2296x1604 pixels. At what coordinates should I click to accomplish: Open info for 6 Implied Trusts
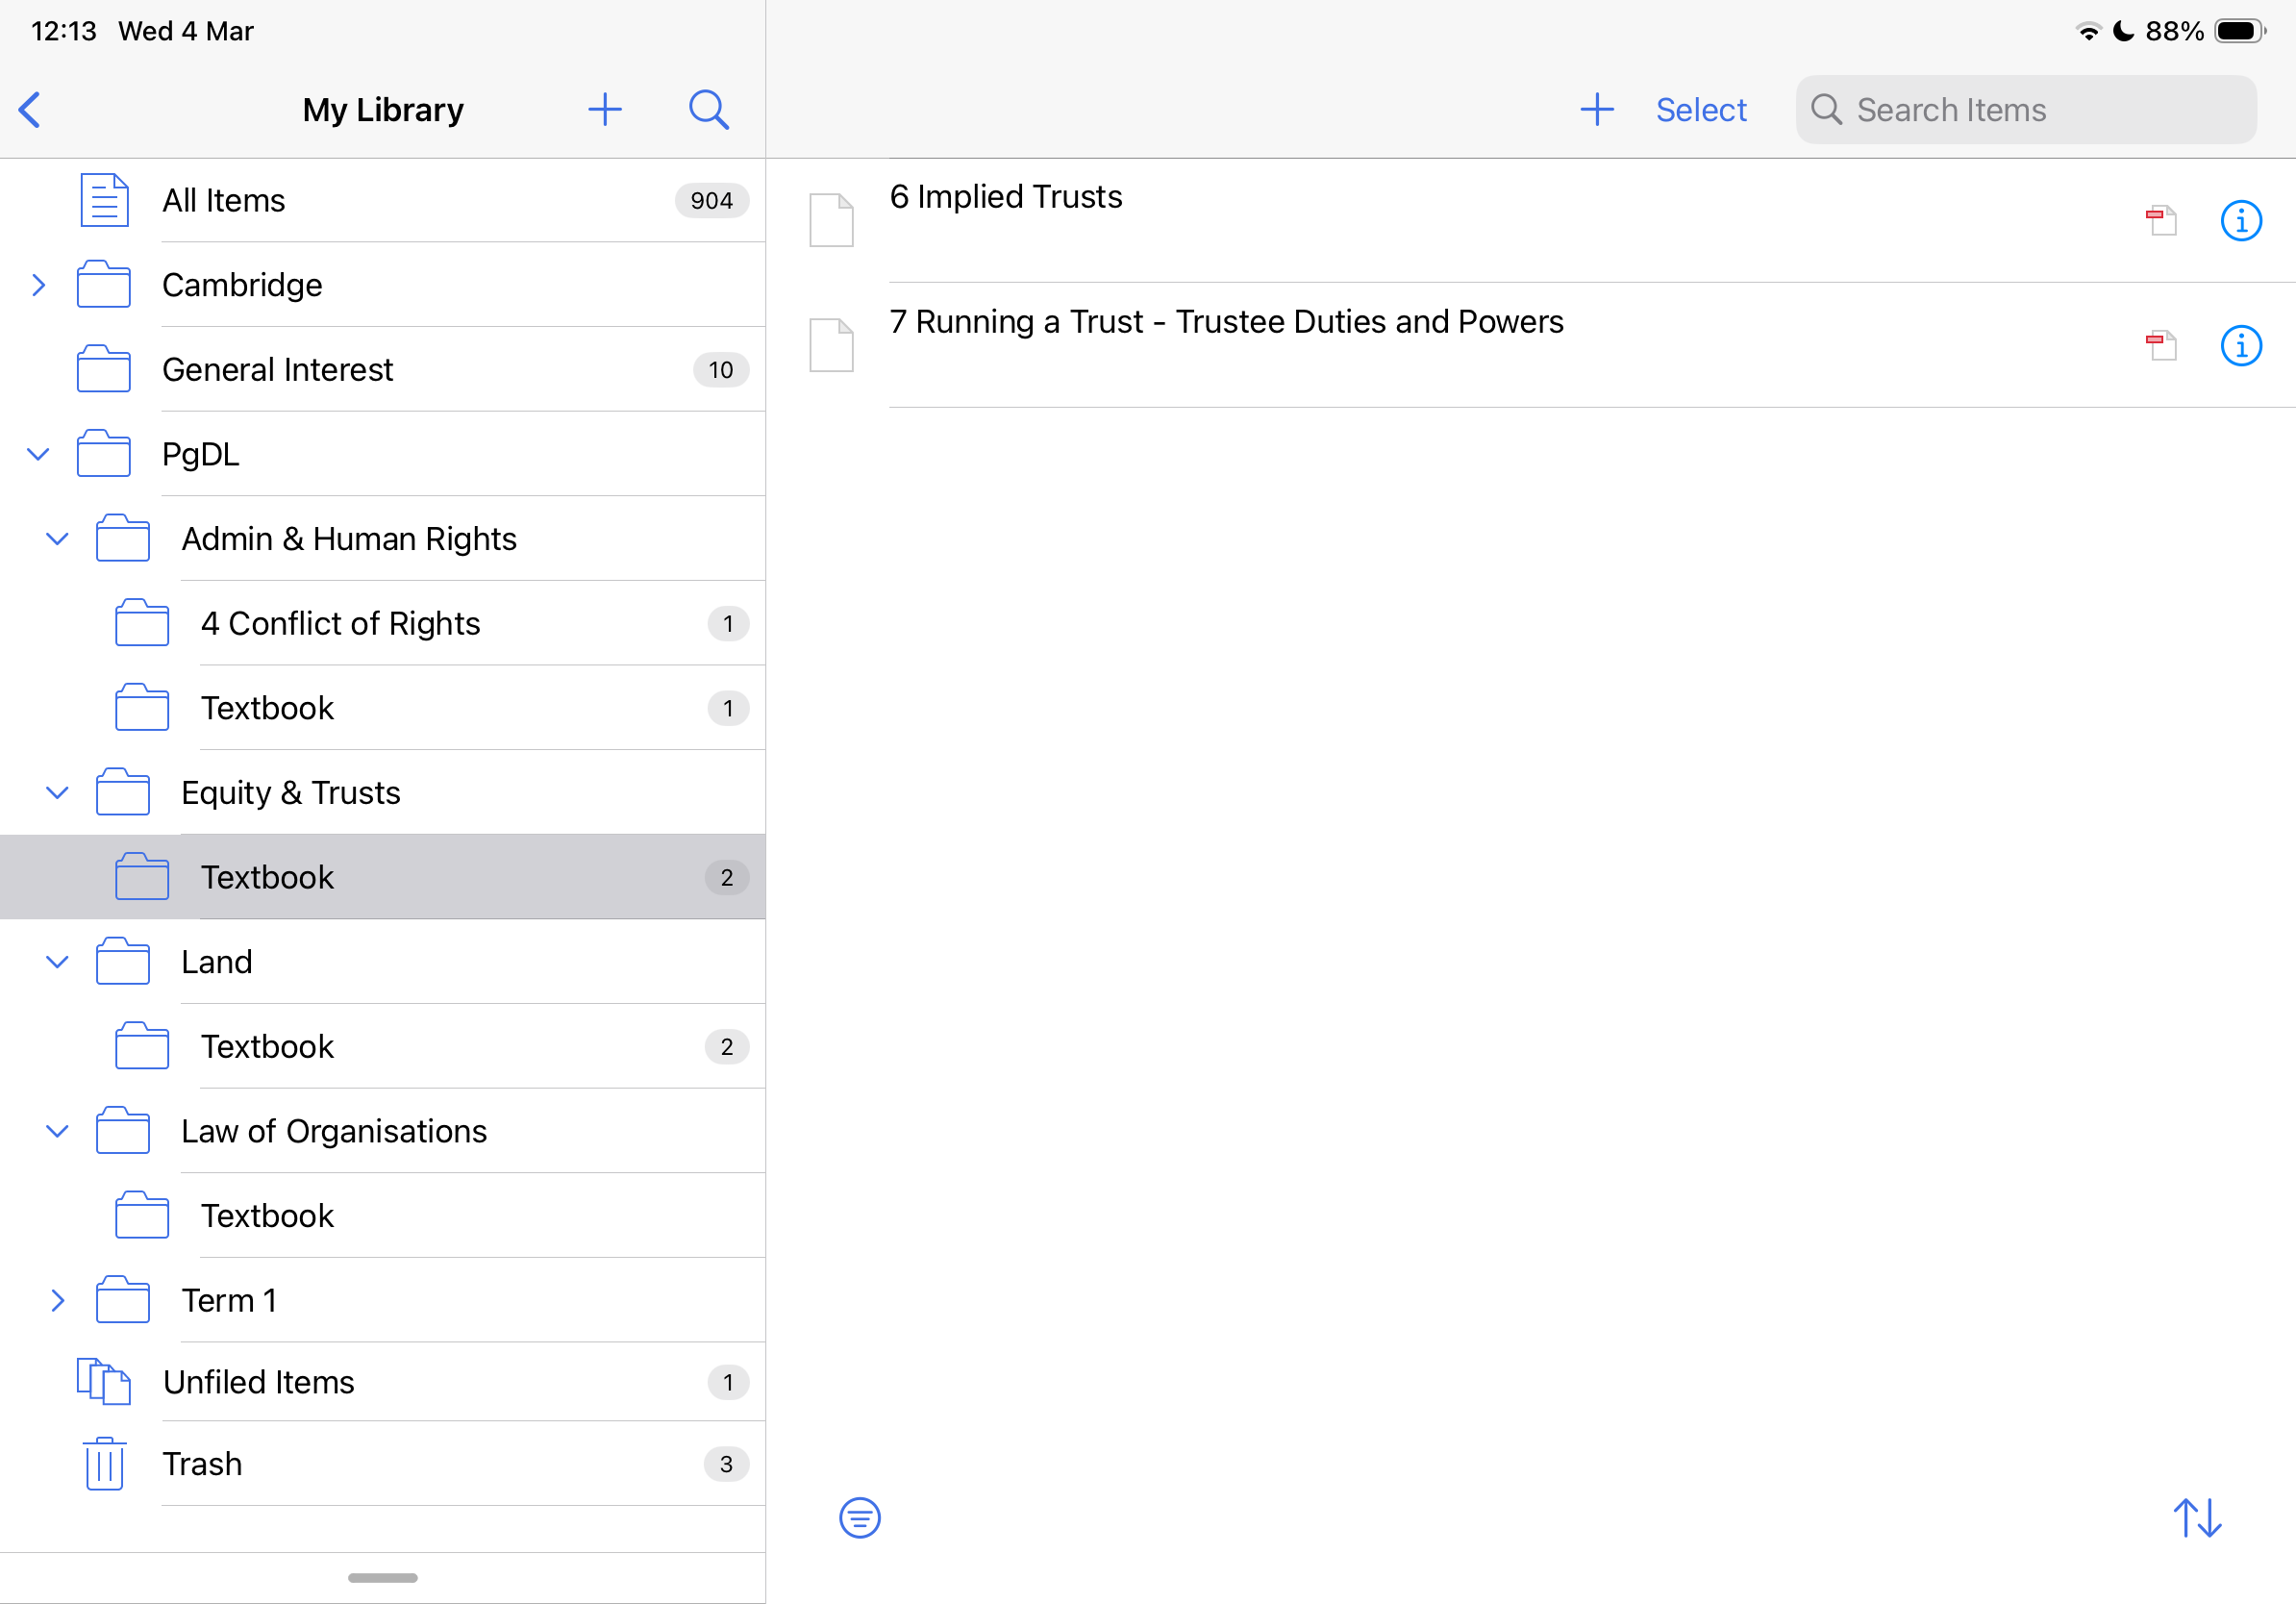click(2240, 220)
